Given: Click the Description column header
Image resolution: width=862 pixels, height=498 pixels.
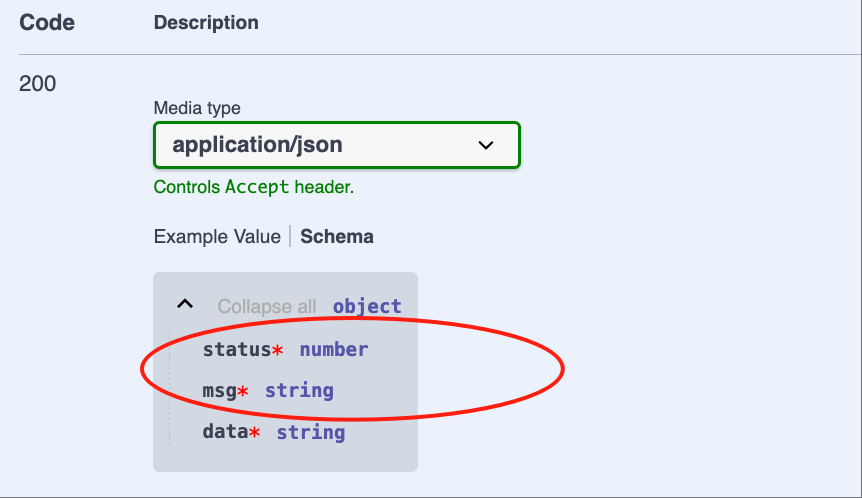Looking at the screenshot, I should click(x=206, y=23).
